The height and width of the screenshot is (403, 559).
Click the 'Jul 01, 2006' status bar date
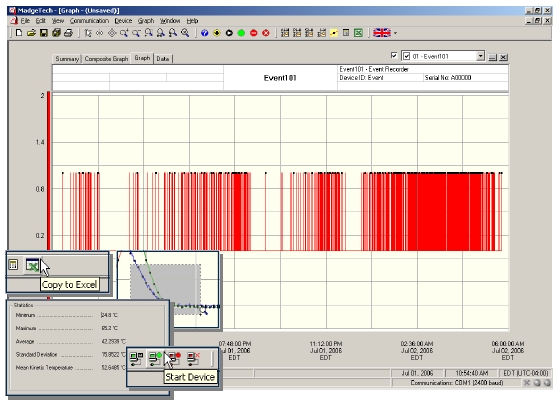(417, 373)
